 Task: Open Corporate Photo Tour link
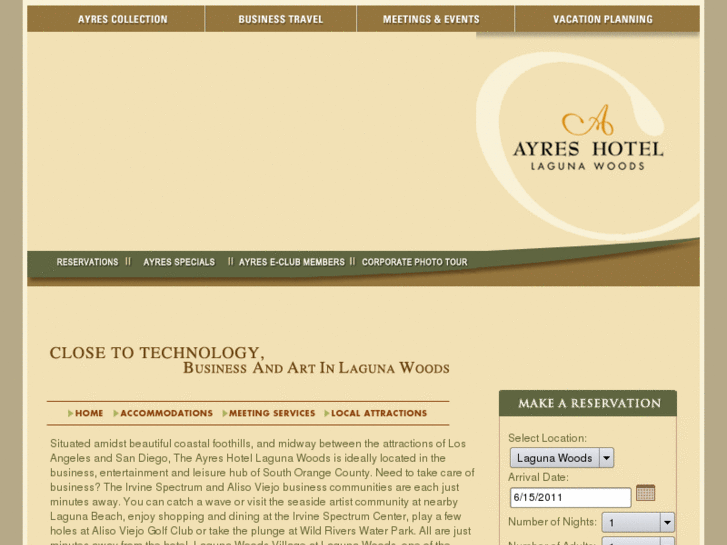tap(415, 262)
